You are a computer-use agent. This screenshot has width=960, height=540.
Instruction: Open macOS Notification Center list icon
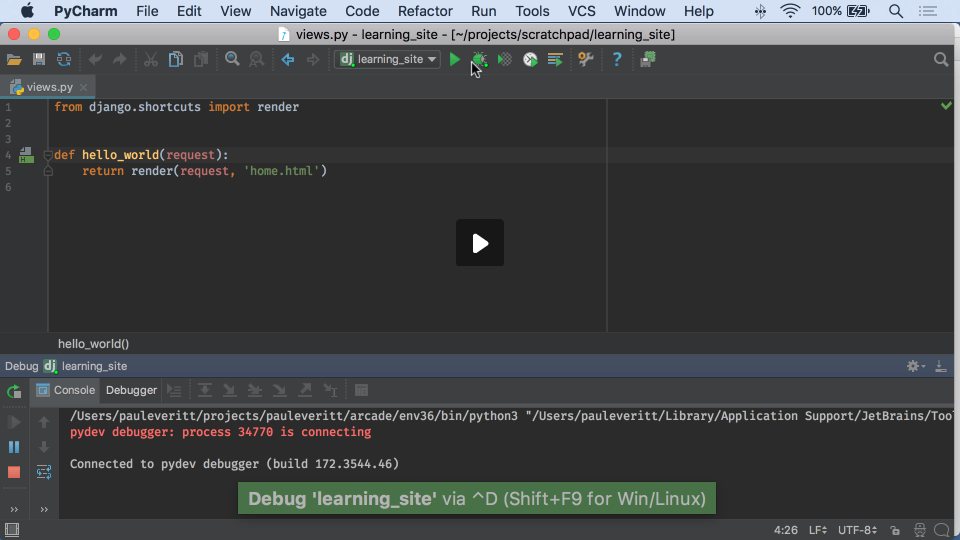pos(928,11)
